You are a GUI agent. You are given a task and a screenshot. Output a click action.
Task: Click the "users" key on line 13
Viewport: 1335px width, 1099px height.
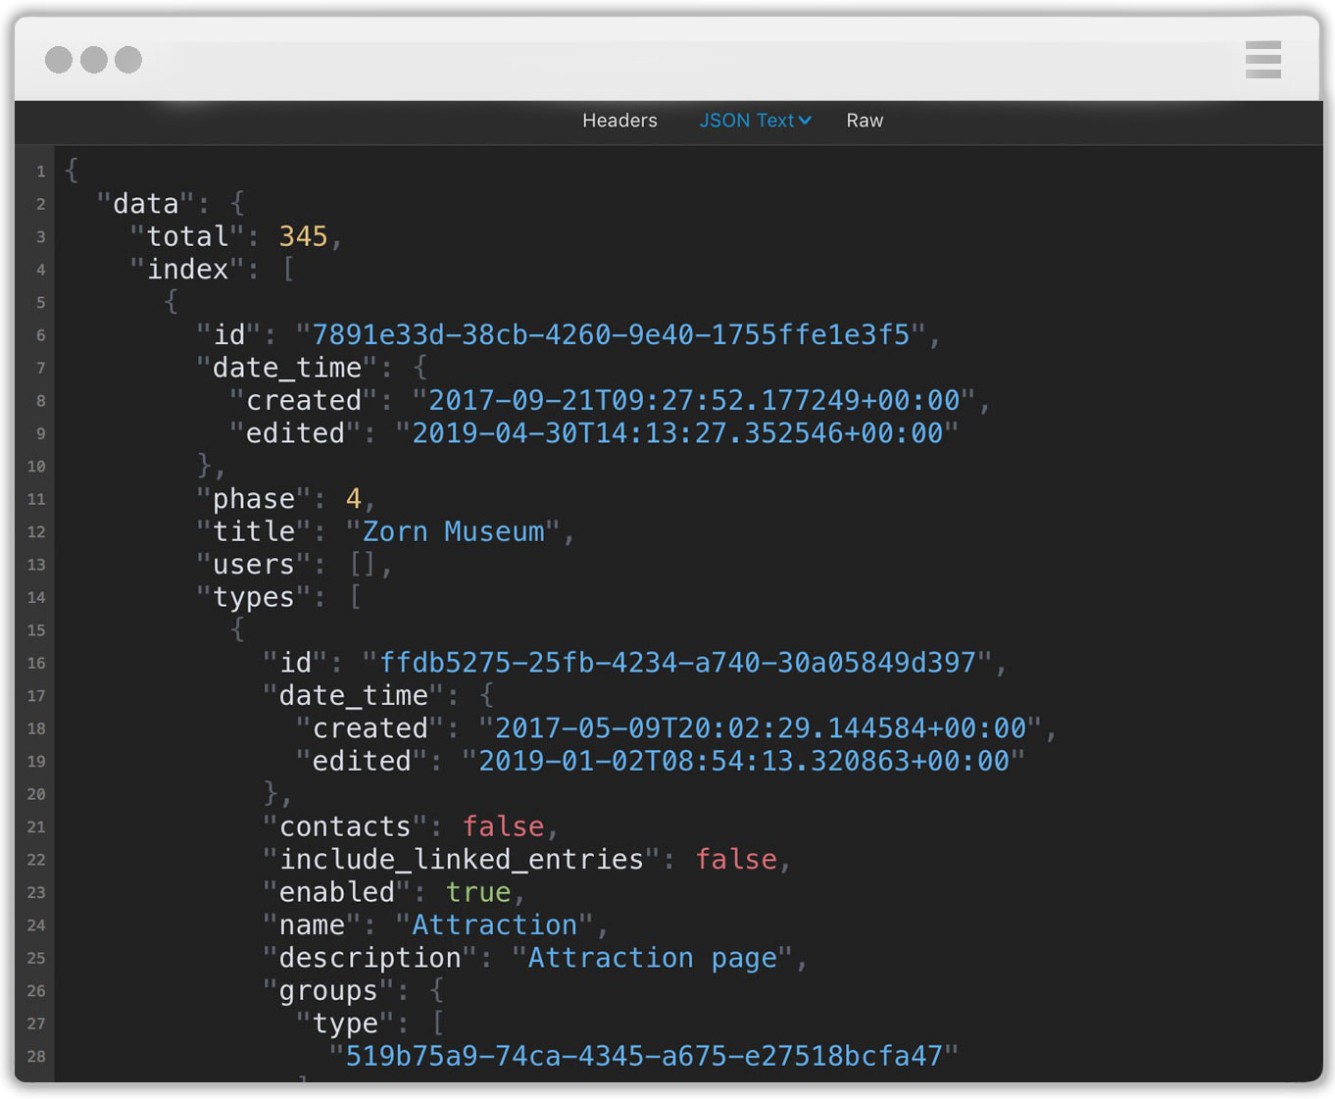[253, 565]
